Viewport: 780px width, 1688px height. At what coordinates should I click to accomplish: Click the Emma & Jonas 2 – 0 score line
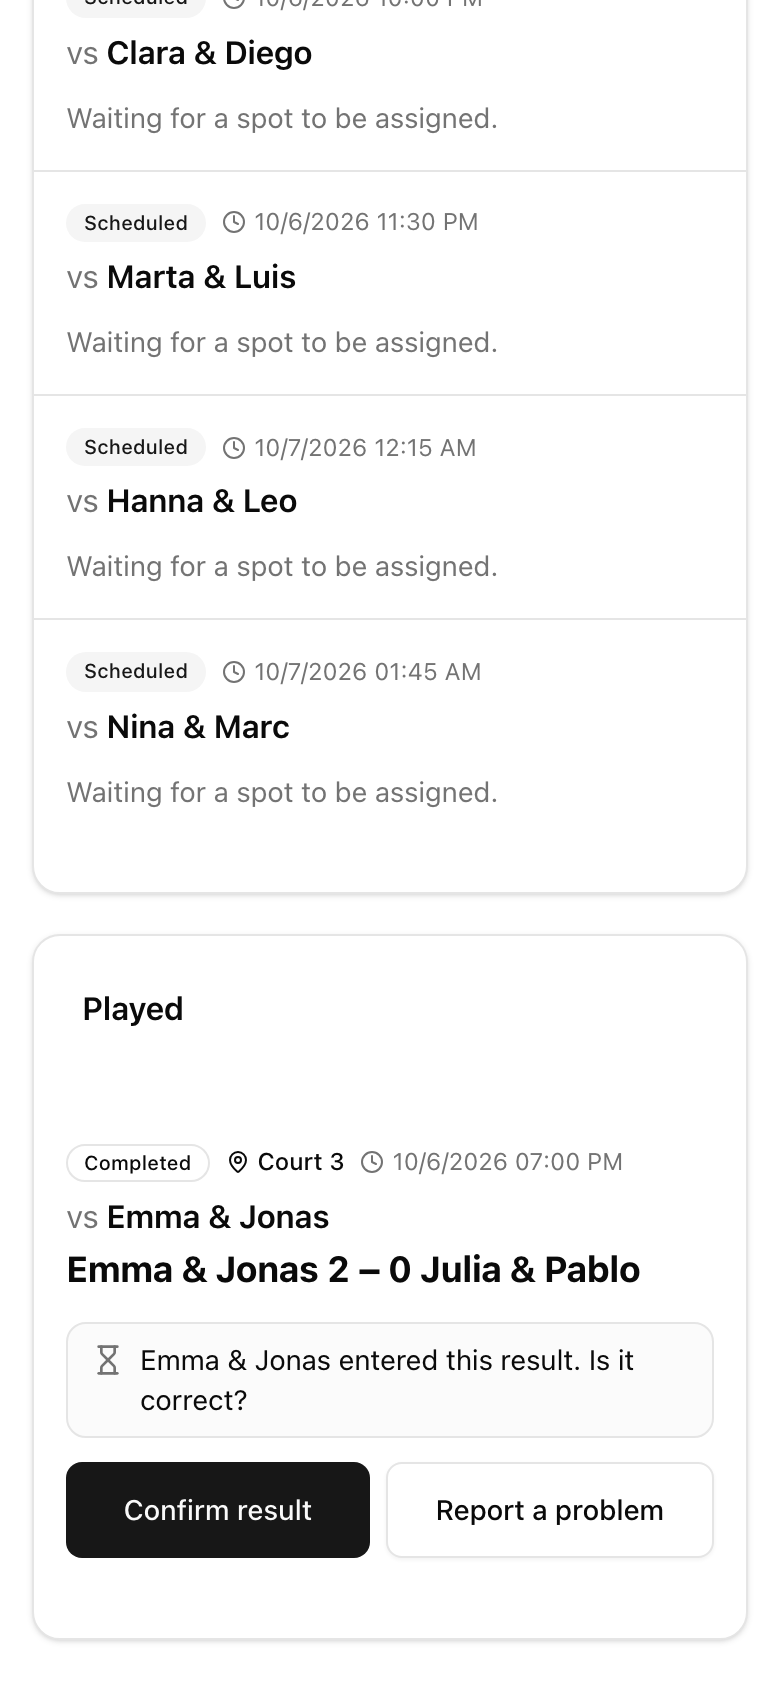tap(354, 1270)
